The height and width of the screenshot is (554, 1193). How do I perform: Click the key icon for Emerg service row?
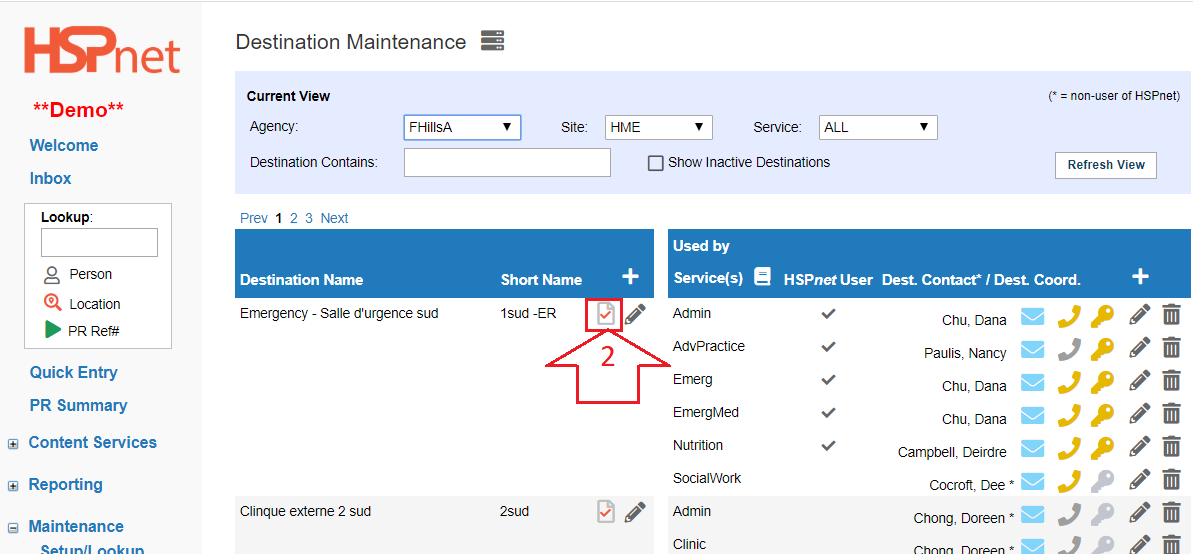1101,382
